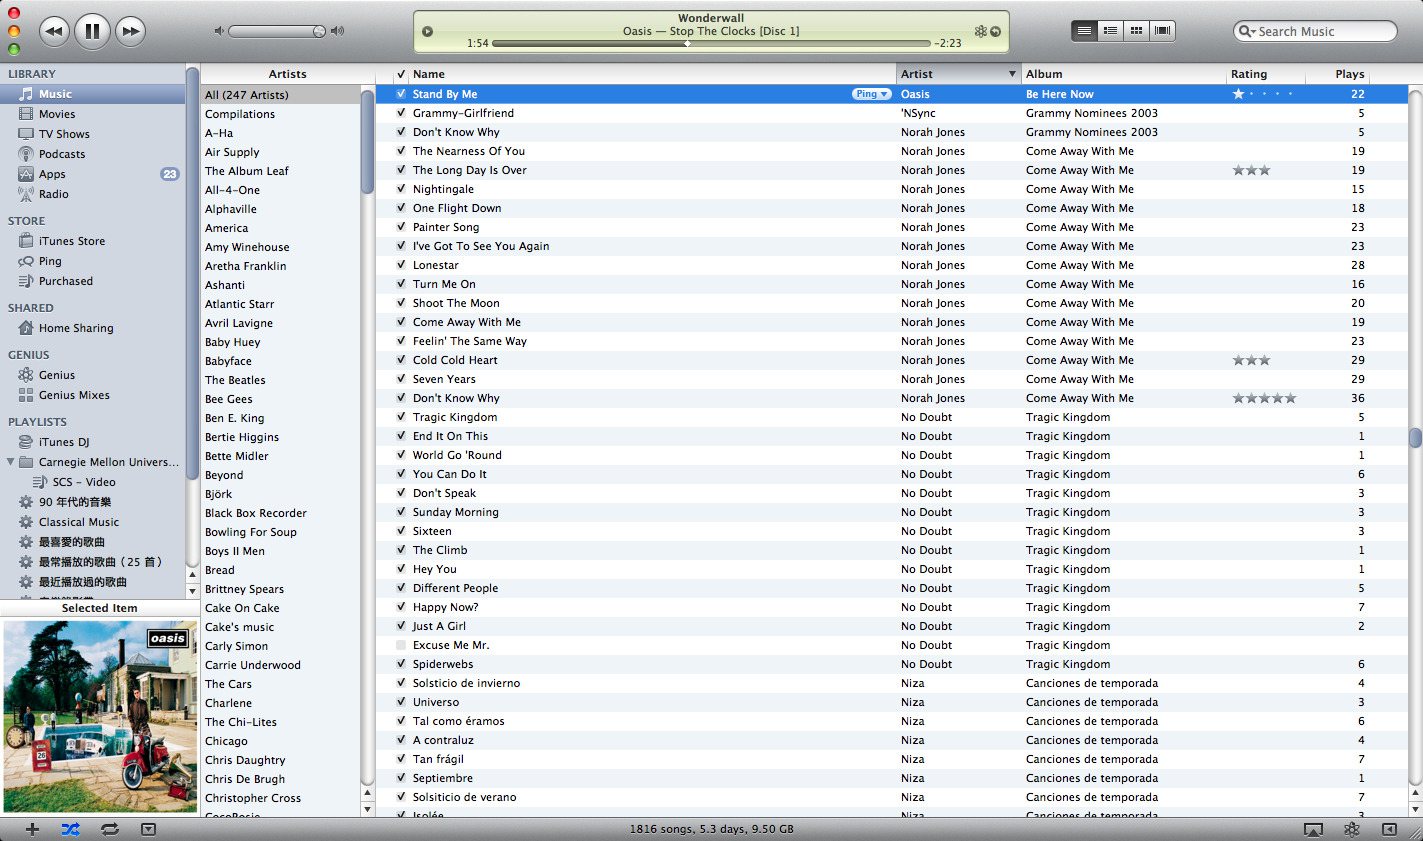The image size is (1423, 841).
Task: Adjust the volume slider
Action: (277, 31)
